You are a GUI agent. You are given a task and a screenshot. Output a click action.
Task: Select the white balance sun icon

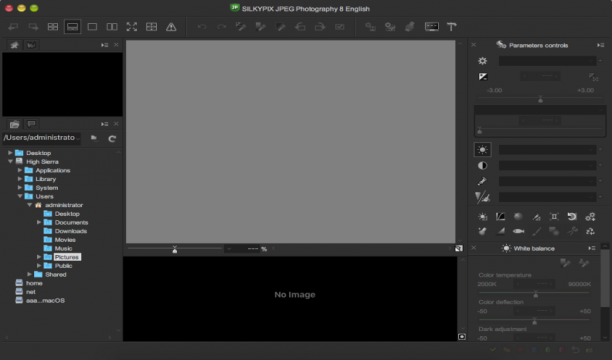(x=482, y=150)
